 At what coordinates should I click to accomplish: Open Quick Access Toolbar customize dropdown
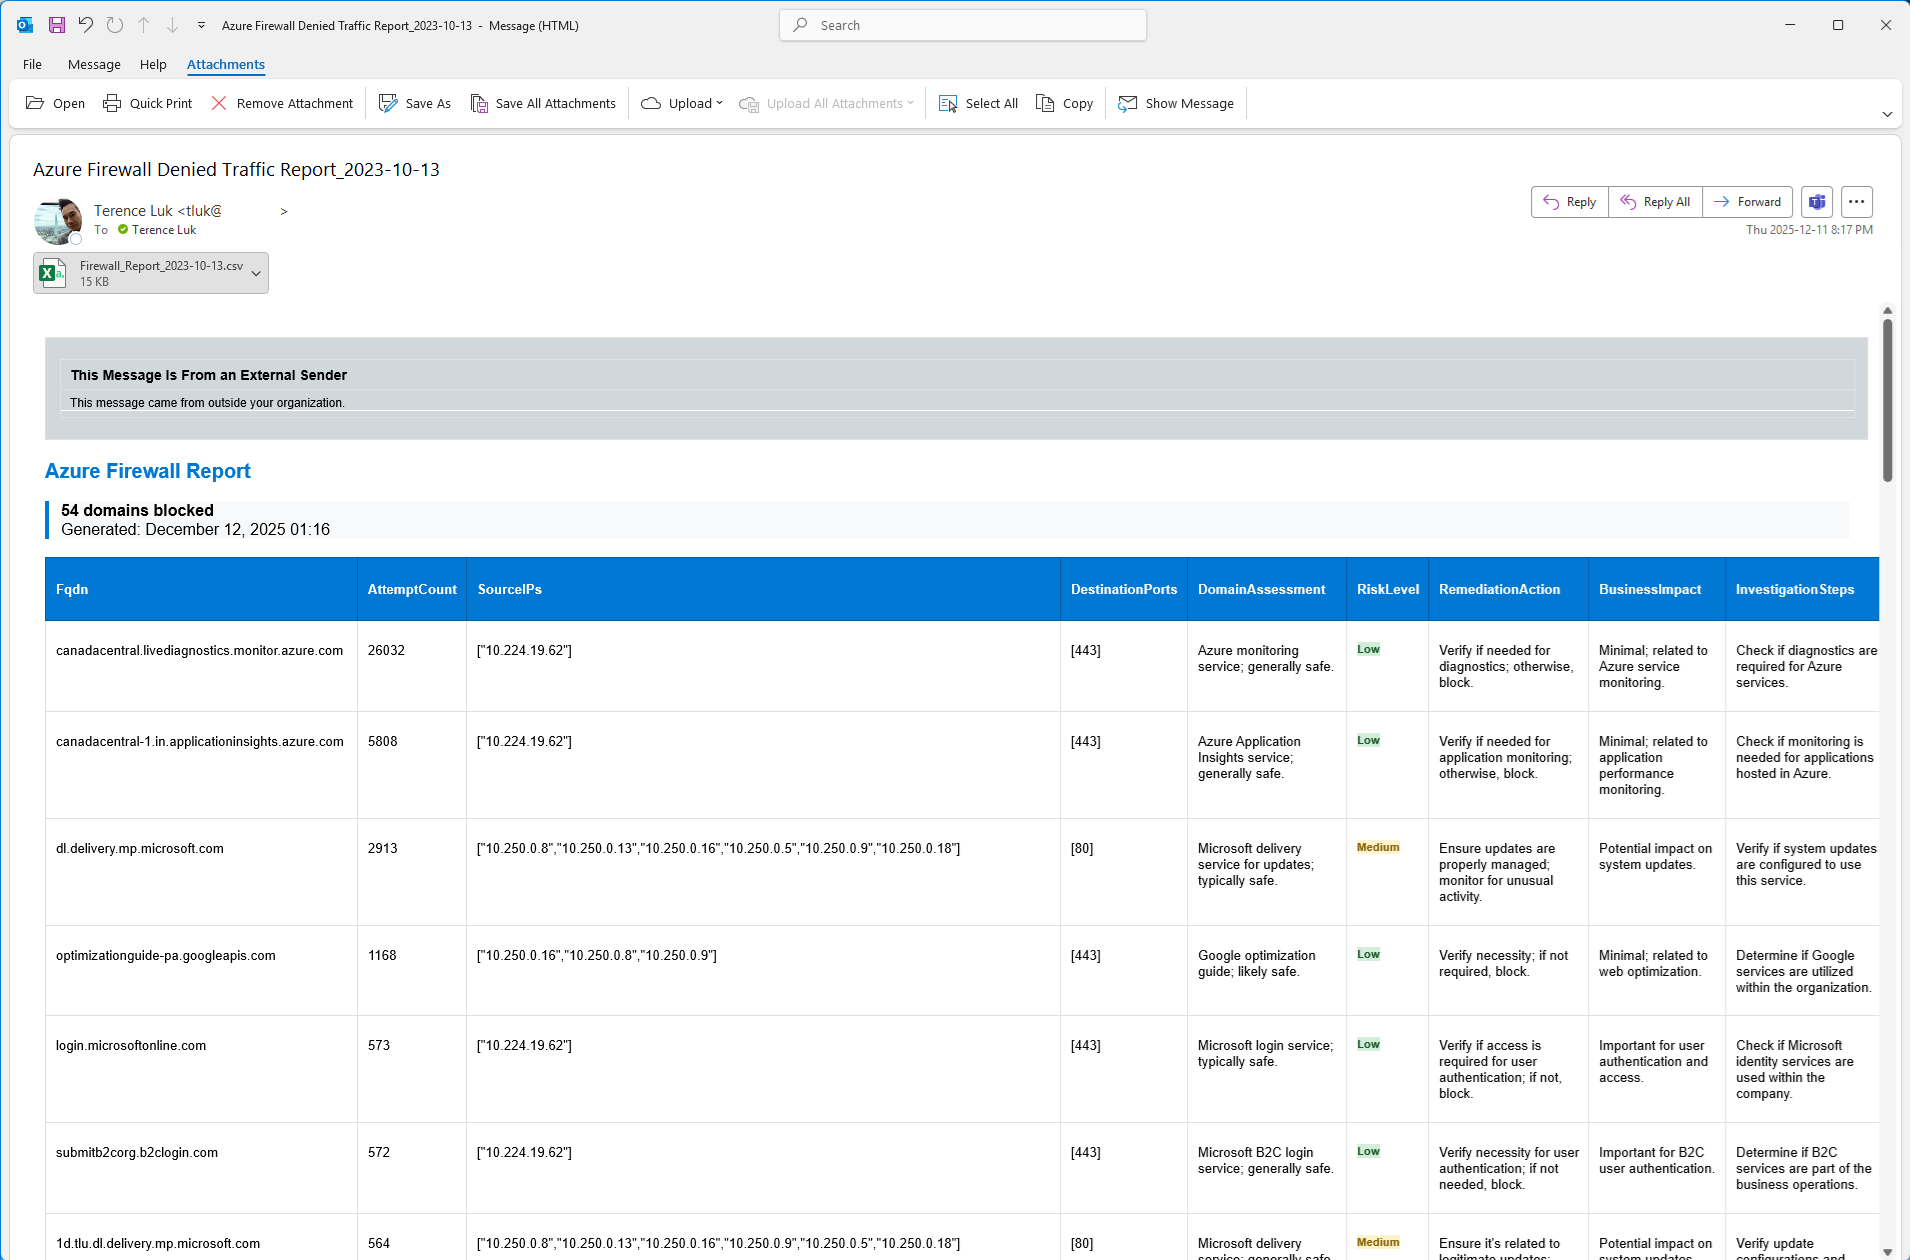point(201,25)
